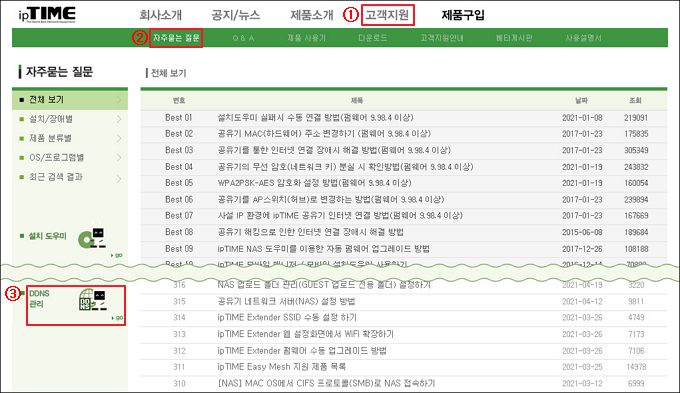680x393 pixels.
Task: Open the DDNS 관리 icon
Action: click(x=93, y=300)
